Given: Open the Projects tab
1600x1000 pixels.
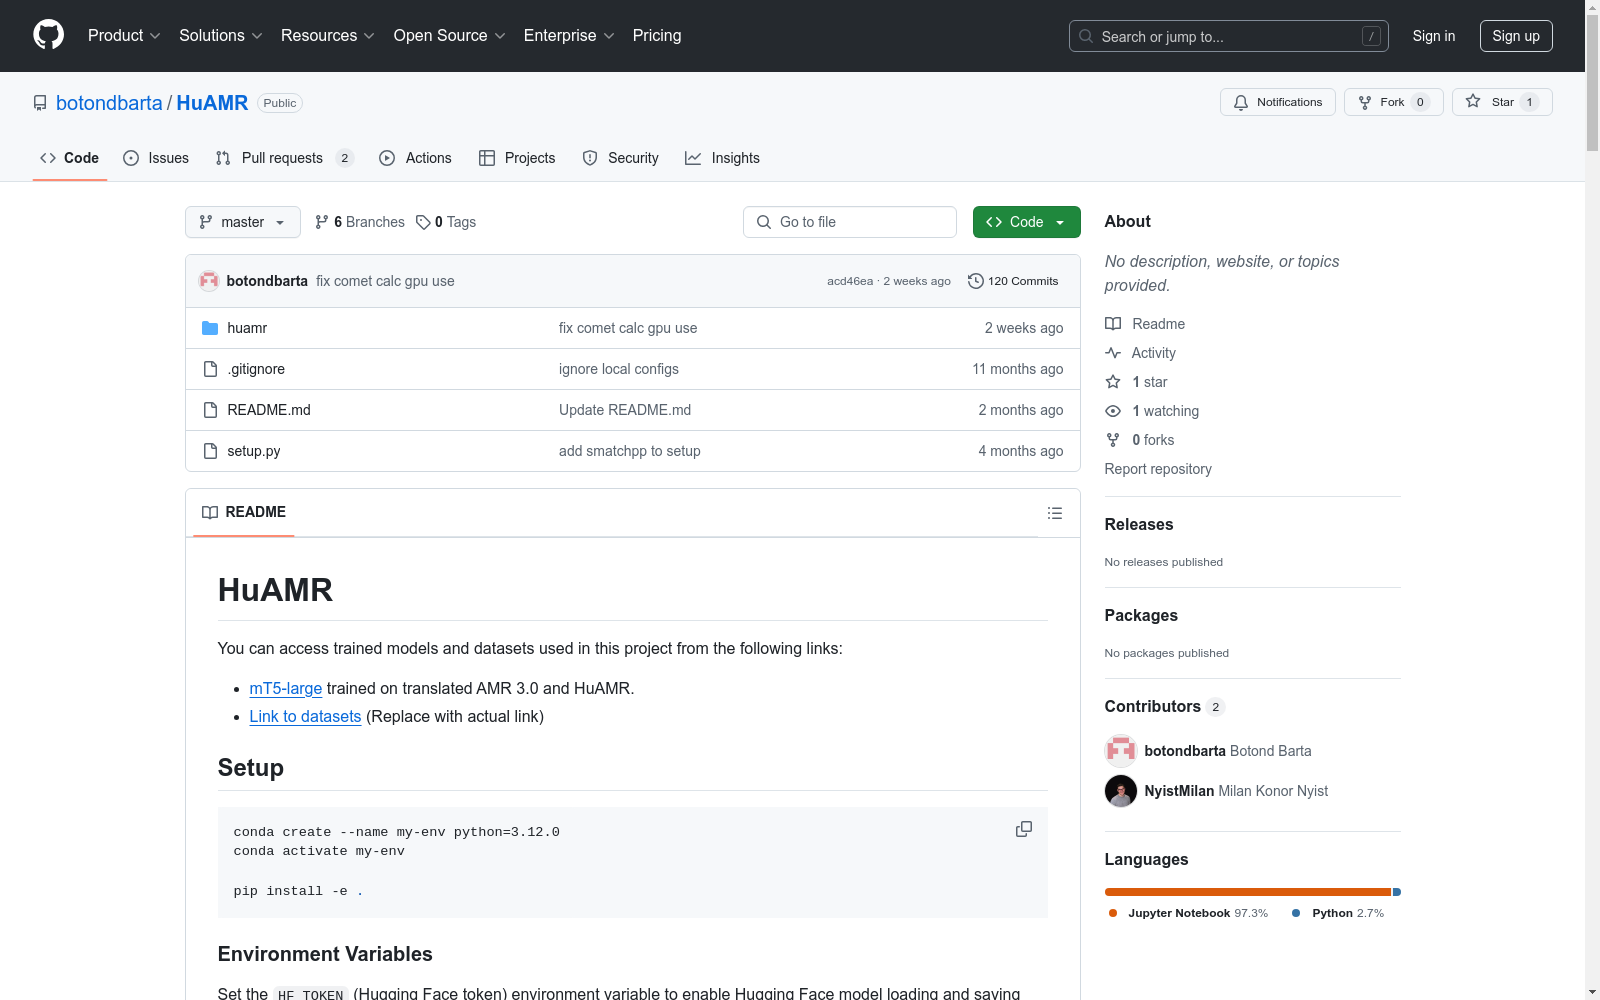Looking at the screenshot, I should [x=517, y=158].
